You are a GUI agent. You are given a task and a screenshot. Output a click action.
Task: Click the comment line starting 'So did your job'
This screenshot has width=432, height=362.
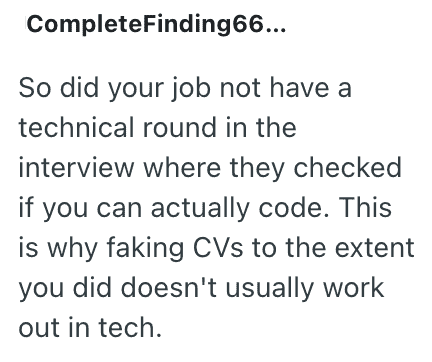185,88
